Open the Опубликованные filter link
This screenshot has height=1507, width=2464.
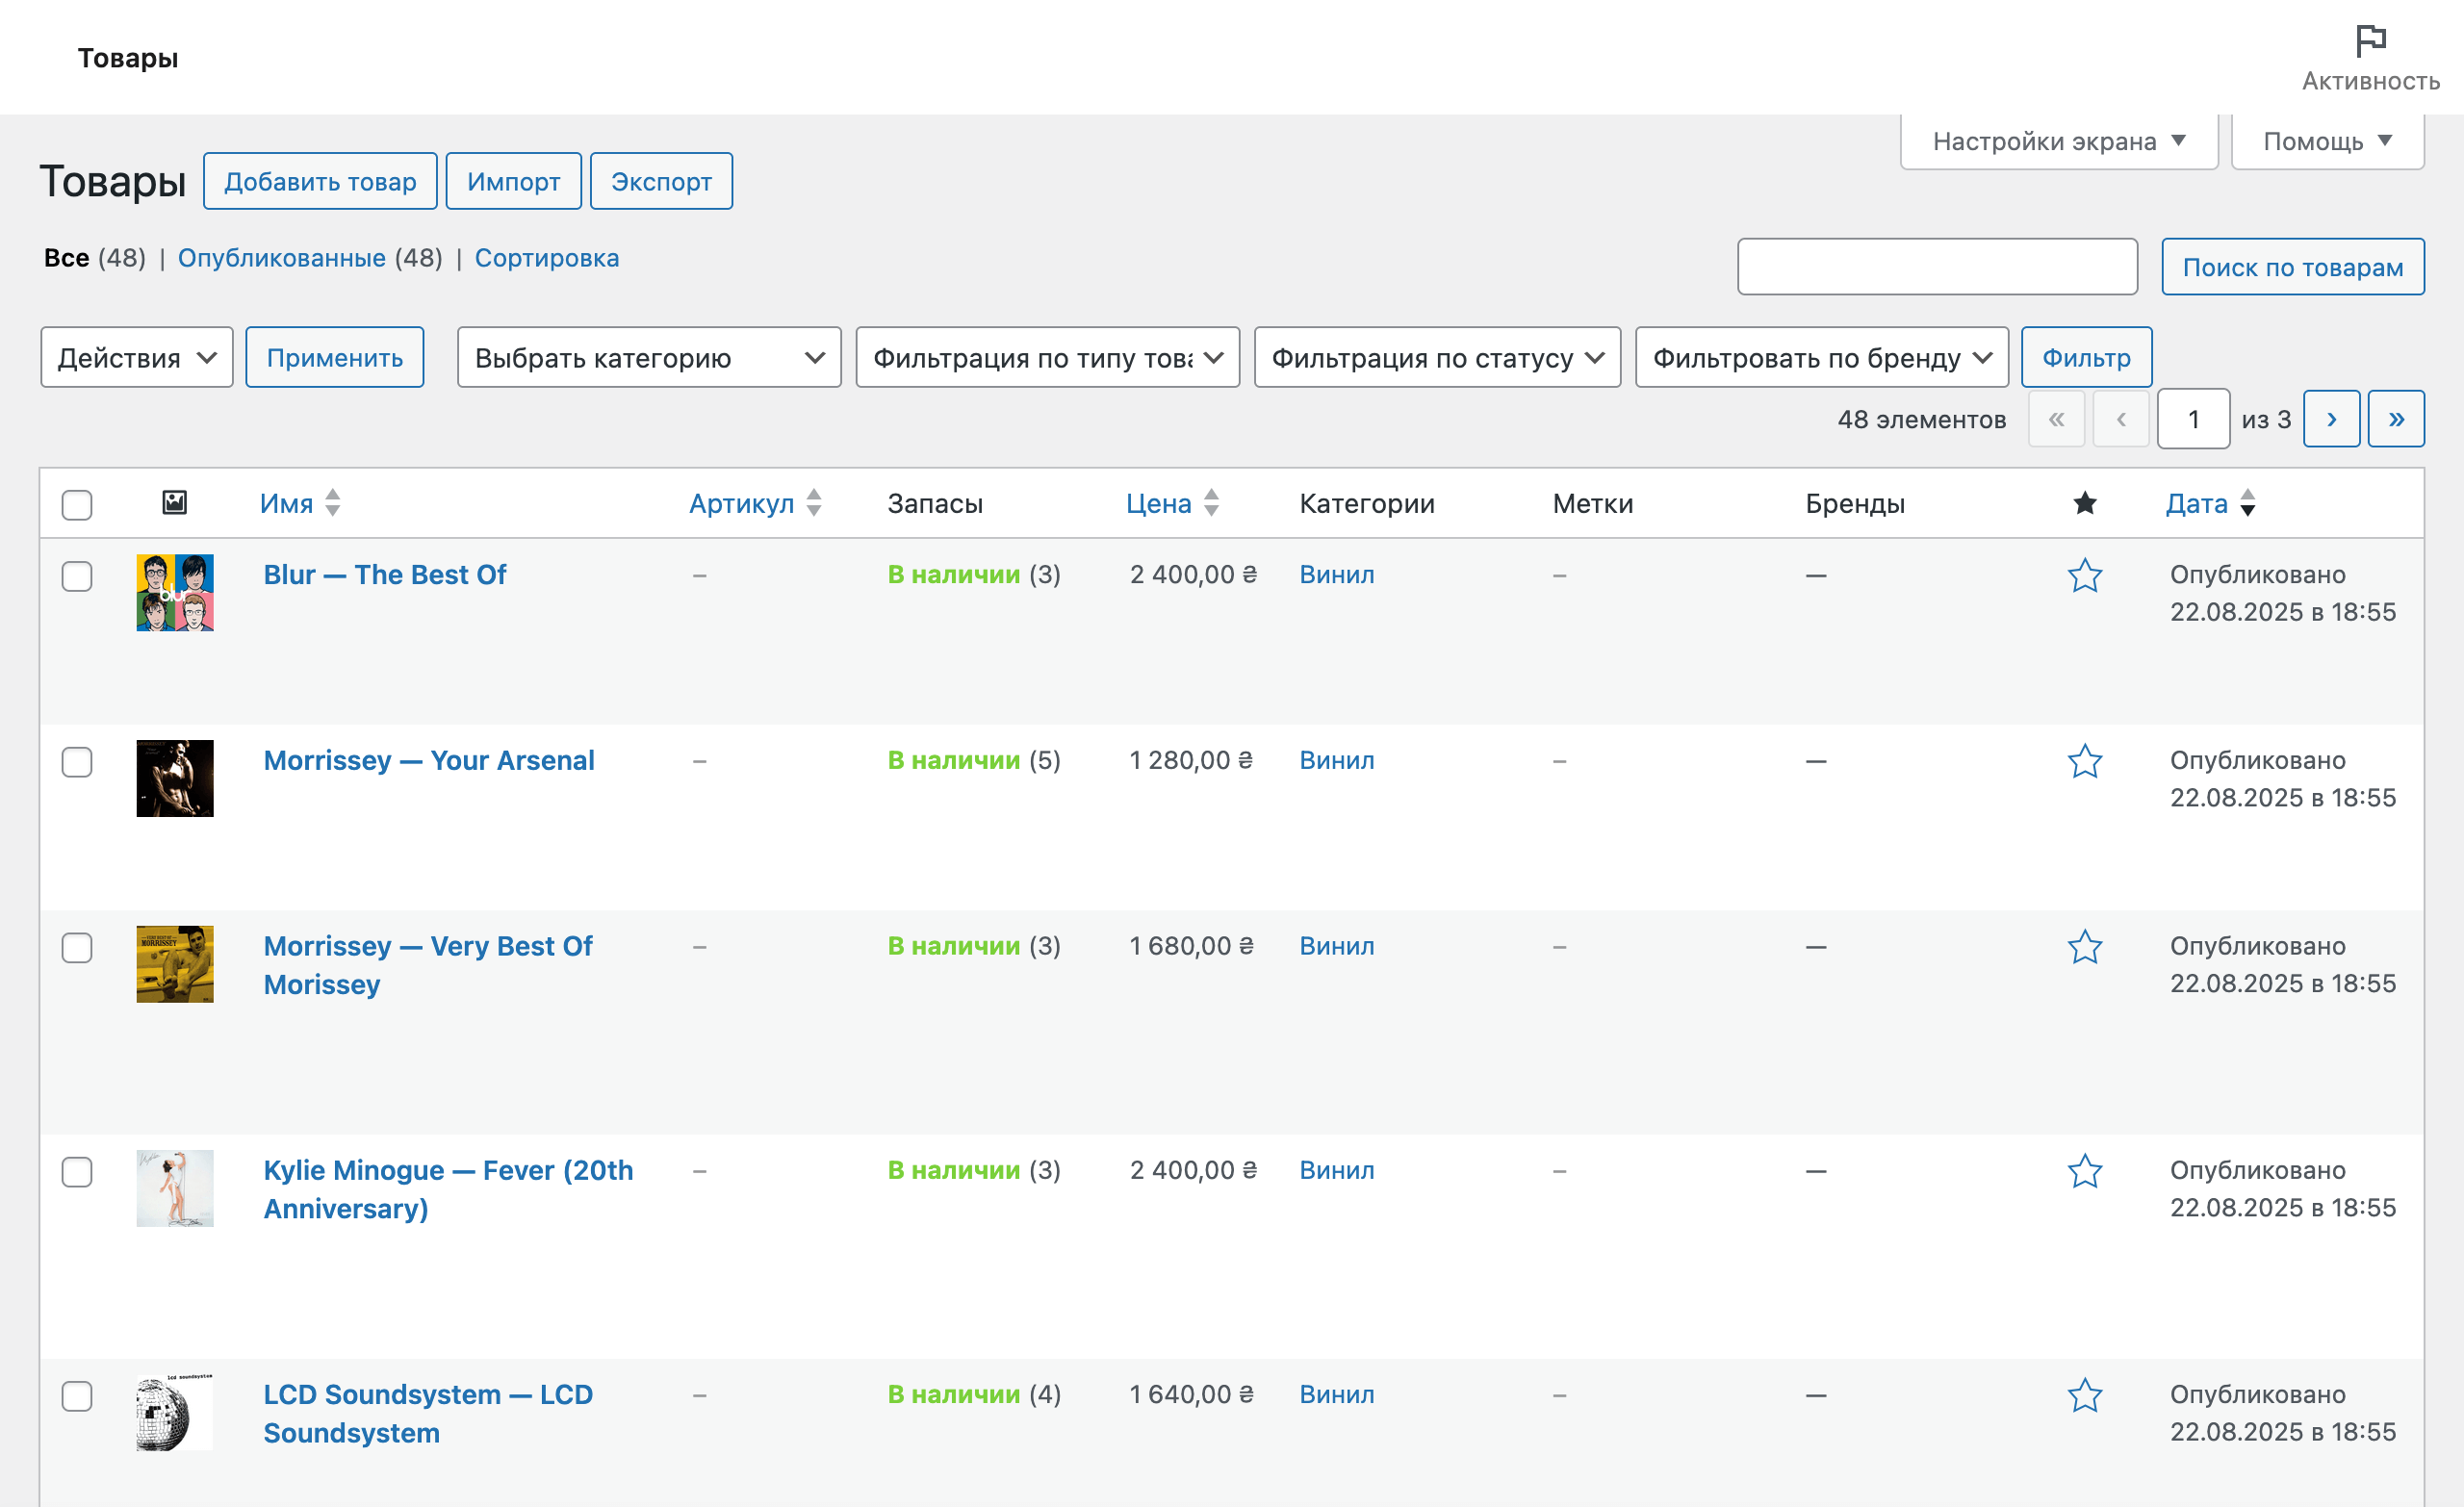pyautogui.click(x=281, y=258)
